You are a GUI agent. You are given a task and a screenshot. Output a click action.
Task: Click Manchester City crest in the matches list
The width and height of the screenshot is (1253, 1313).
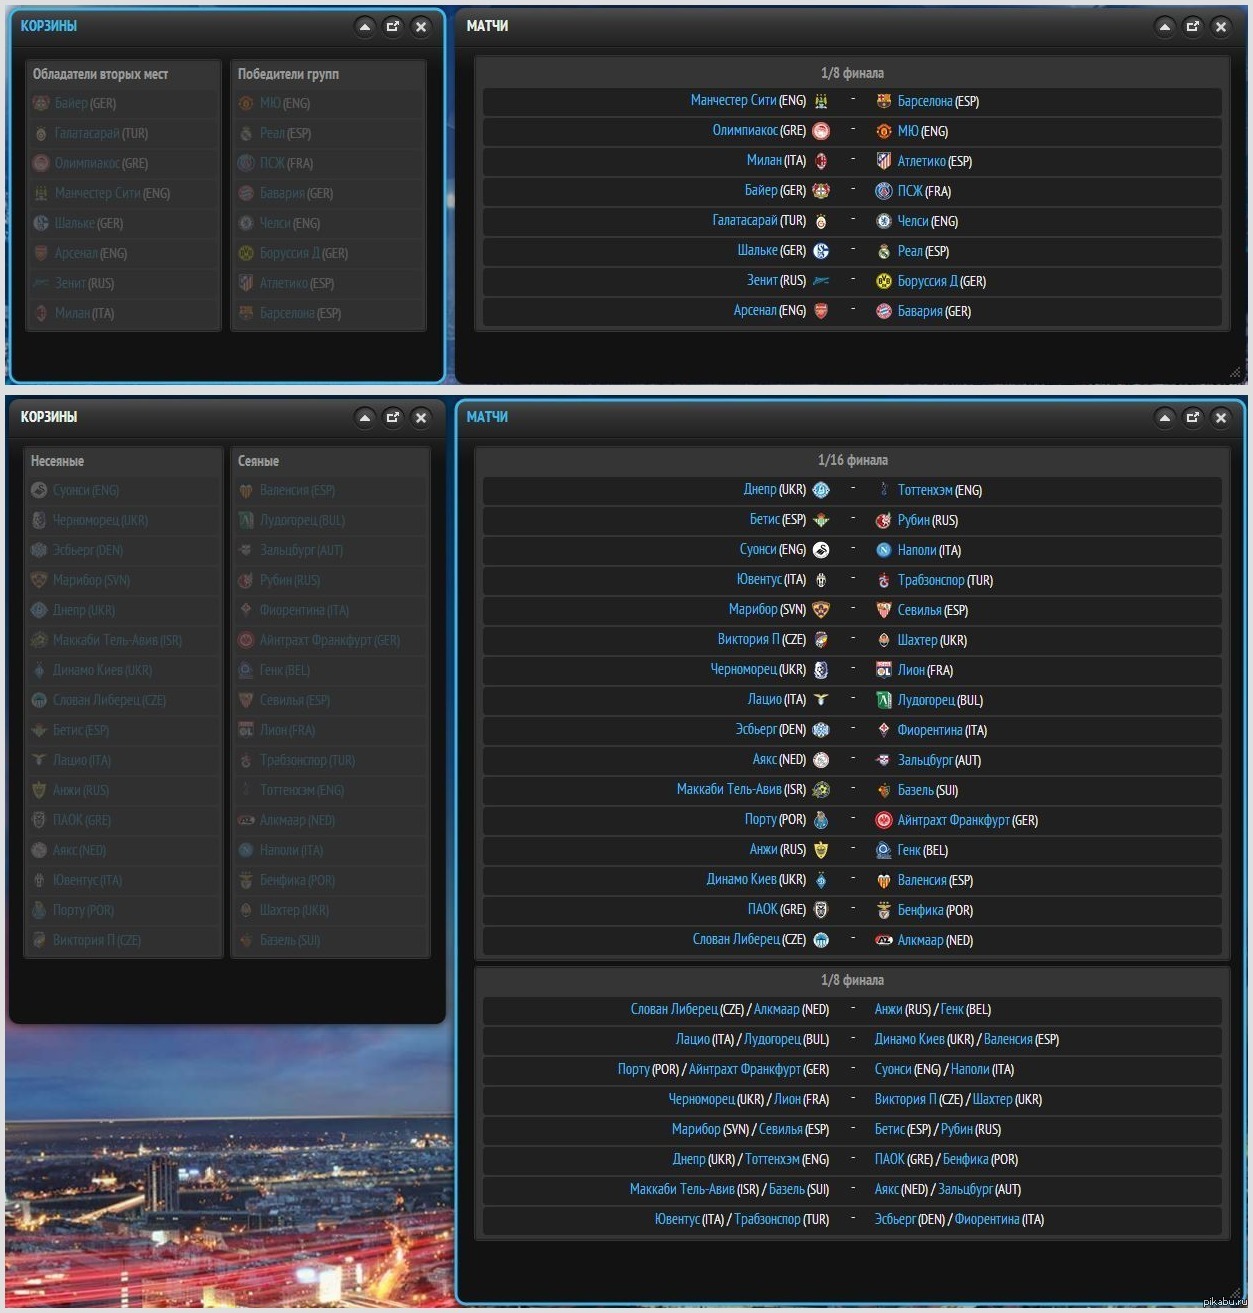click(821, 101)
